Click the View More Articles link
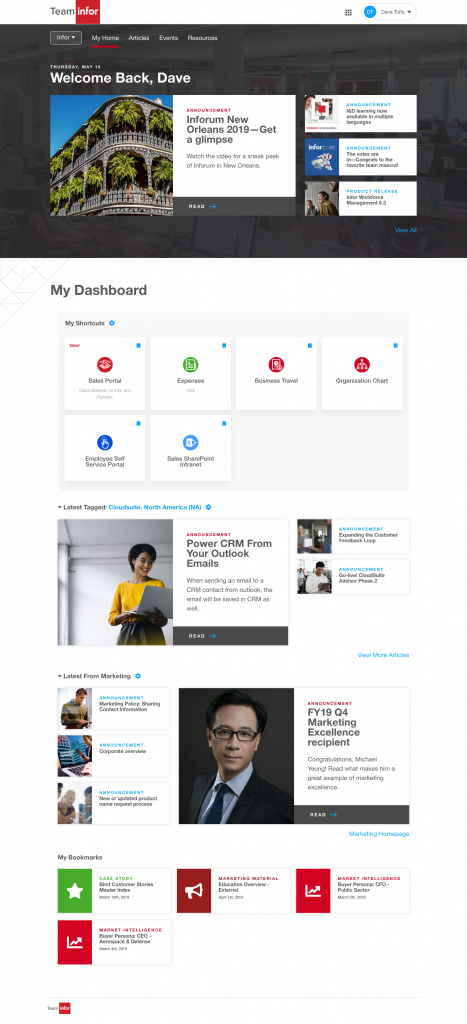This screenshot has height=1024, width=467. [383, 655]
